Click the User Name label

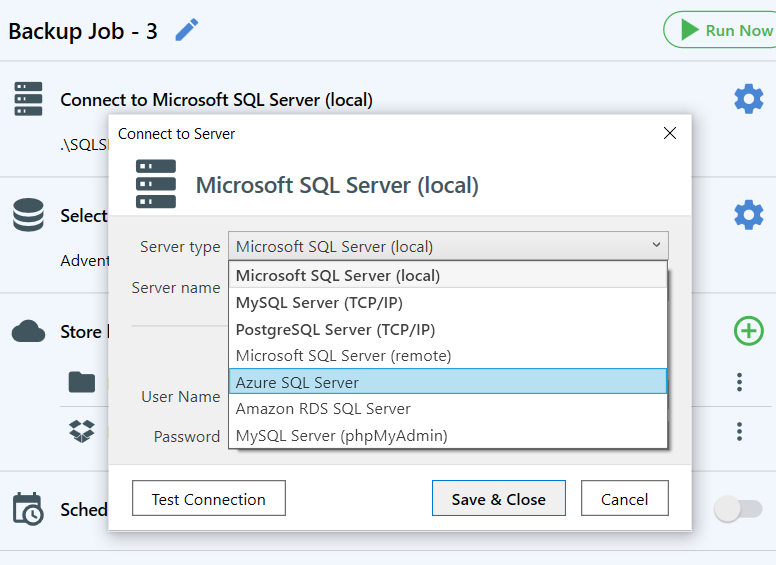[181, 396]
